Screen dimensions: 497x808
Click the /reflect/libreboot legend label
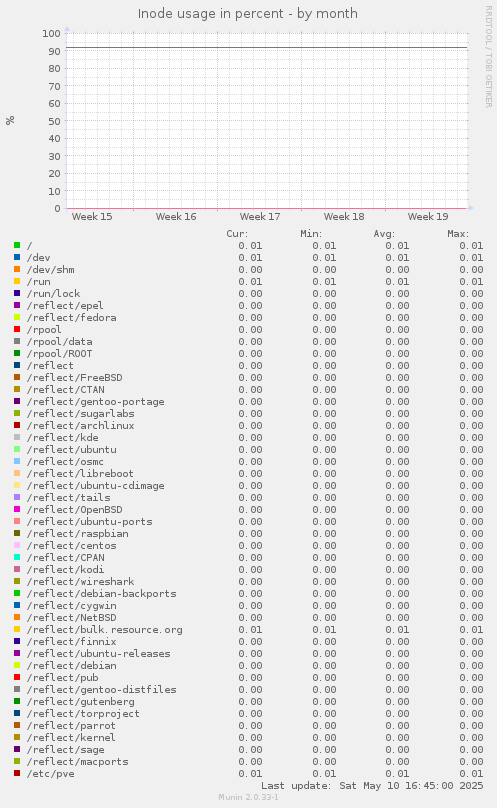pyautogui.click(x=80, y=474)
